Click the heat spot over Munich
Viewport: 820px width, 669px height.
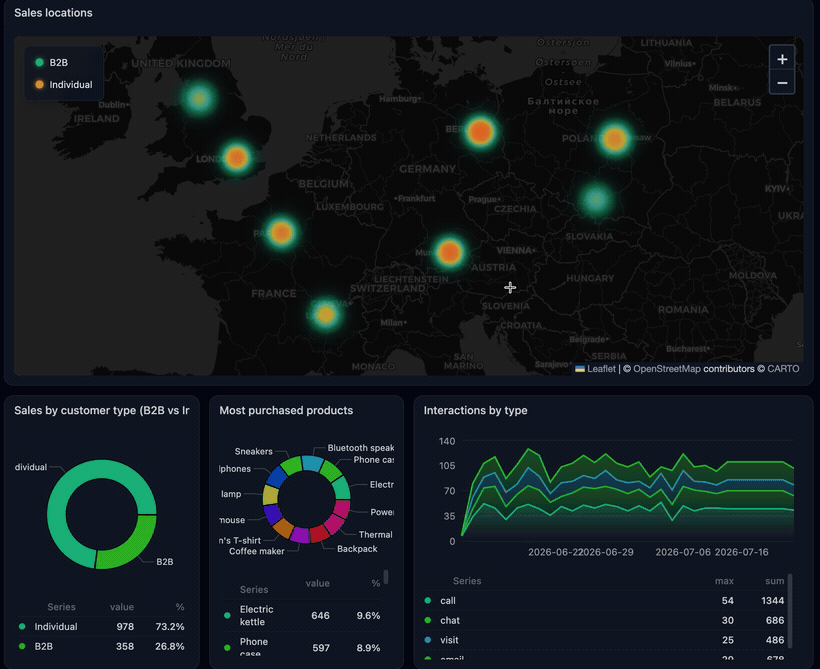(449, 253)
